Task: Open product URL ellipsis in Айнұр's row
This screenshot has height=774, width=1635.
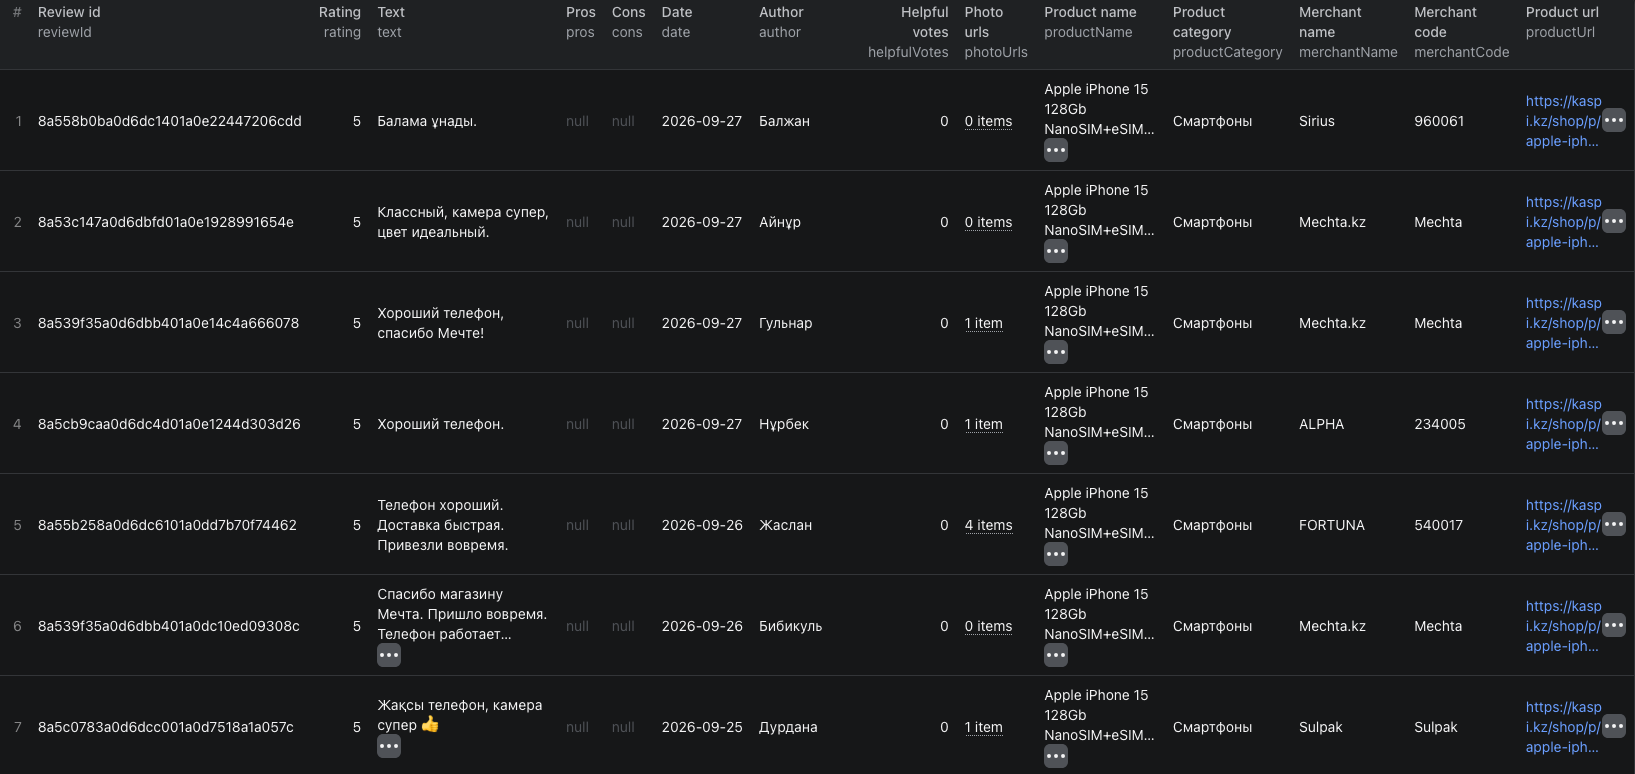Action: point(1614,221)
